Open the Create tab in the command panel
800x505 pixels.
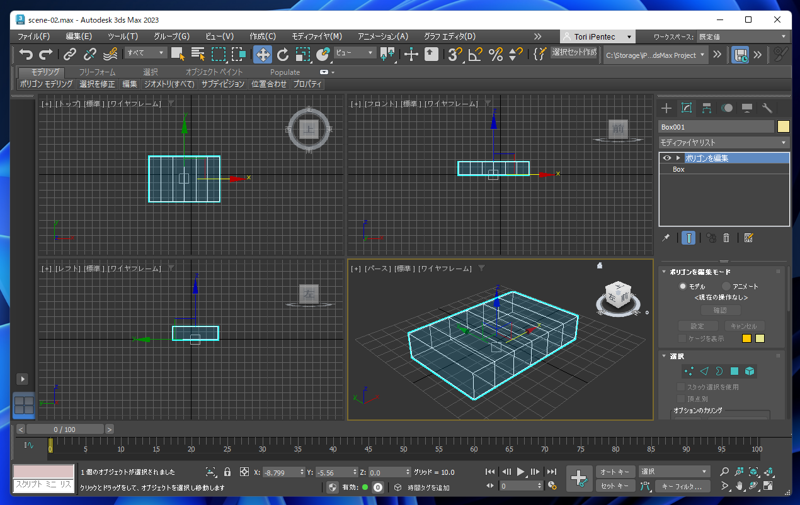click(x=666, y=108)
